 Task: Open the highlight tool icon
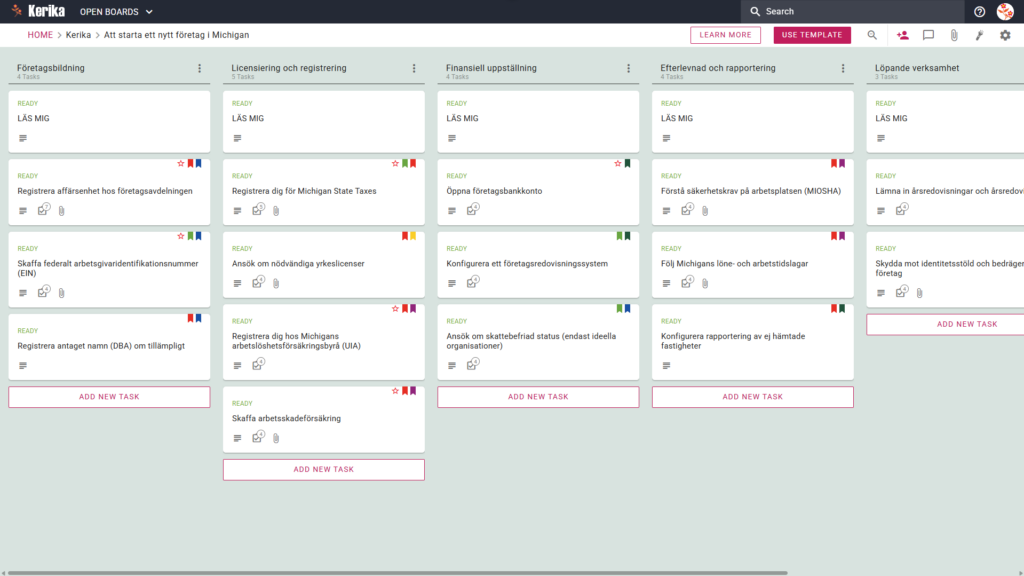pyautogui.click(x=980, y=35)
